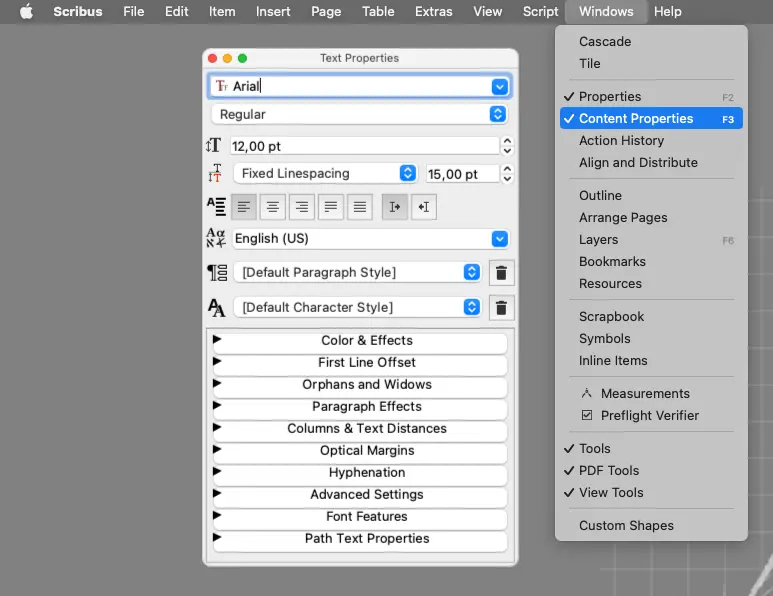The width and height of the screenshot is (773, 596).
Task: Open the Arial font family dropdown
Action: (x=500, y=87)
